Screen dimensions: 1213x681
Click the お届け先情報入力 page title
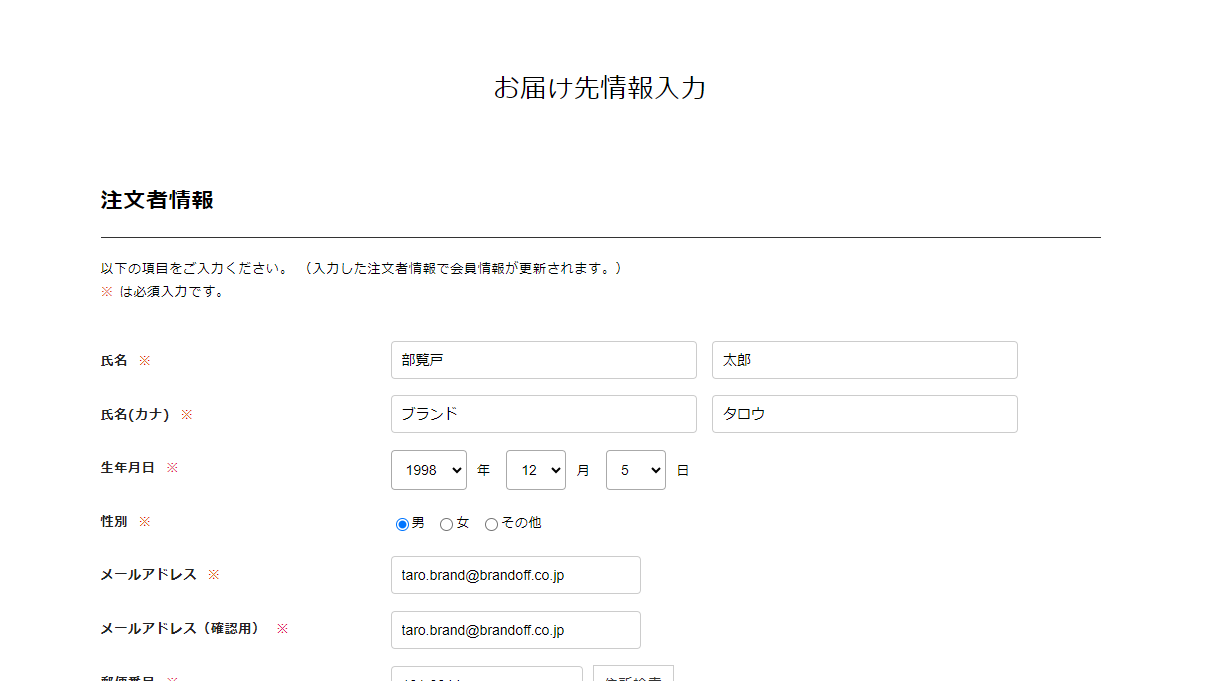point(600,88)
